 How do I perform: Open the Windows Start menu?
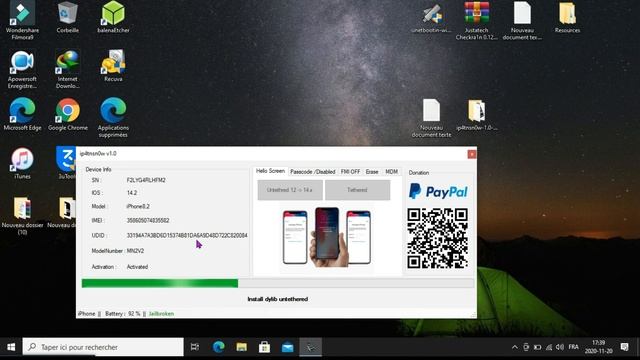point(11,347)
